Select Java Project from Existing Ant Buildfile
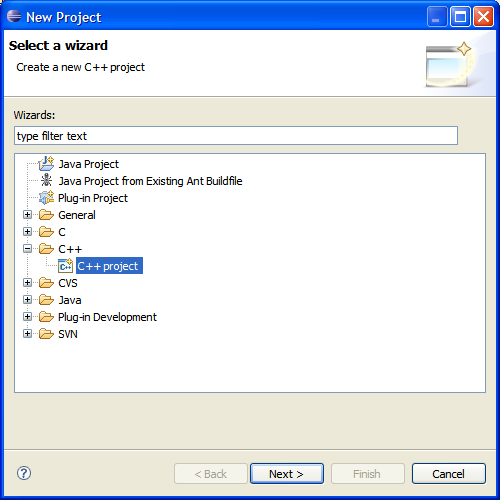The width and height of the screenshot is (500, 500). [150, 181]
